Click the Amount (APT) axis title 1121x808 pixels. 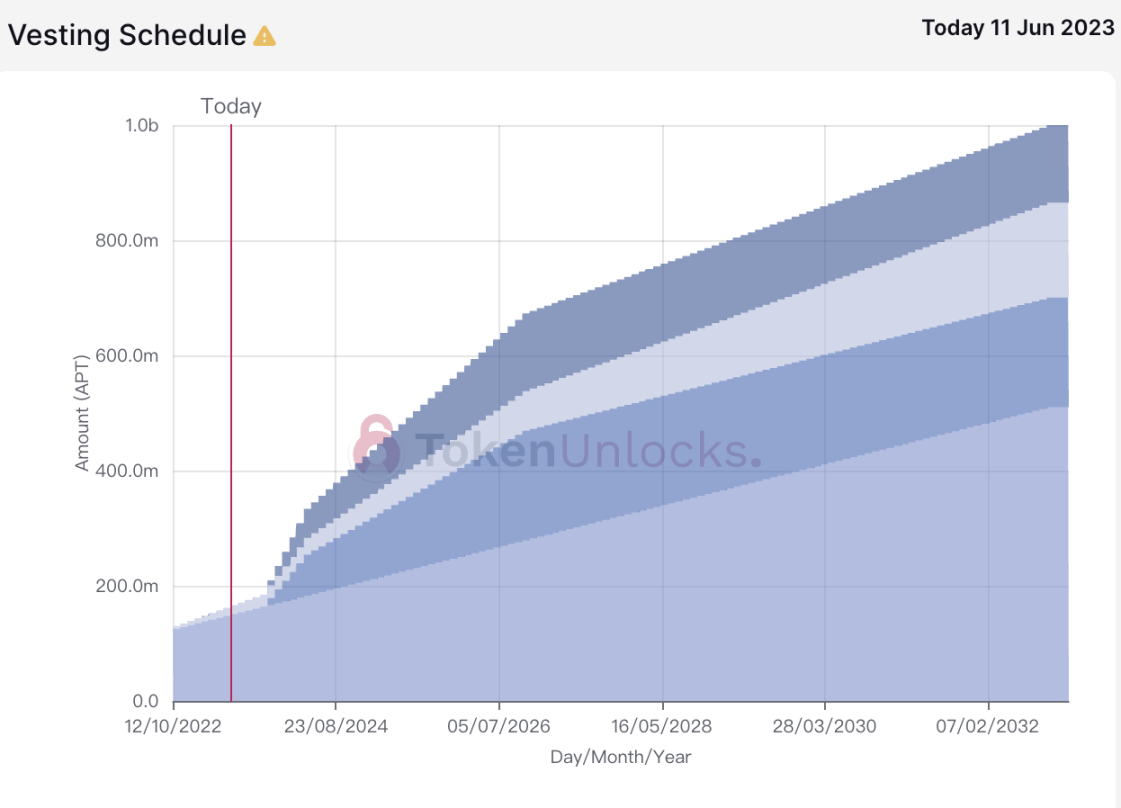(82, 413)
